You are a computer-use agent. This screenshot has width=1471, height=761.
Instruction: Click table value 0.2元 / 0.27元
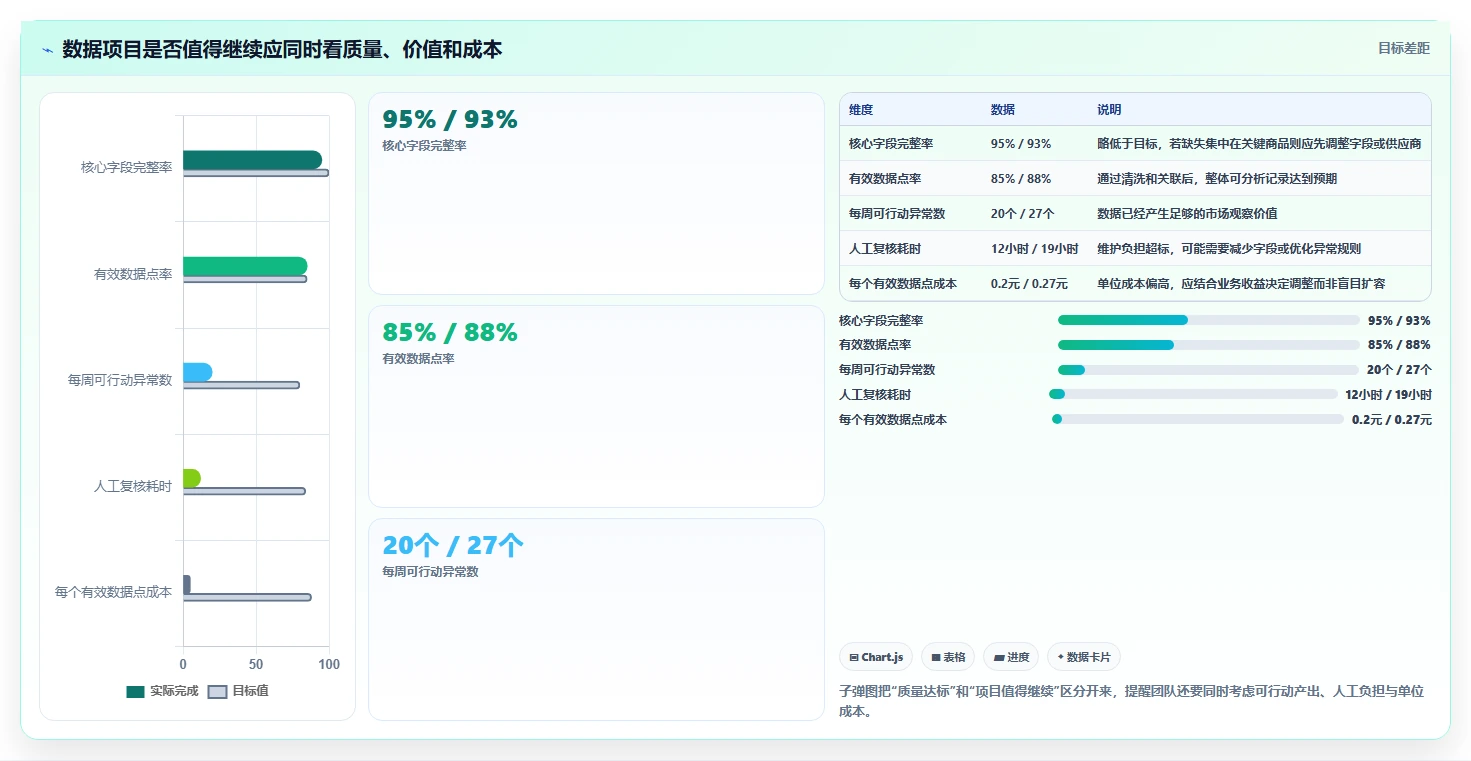pyautogui.click(x=1029, y=284)
